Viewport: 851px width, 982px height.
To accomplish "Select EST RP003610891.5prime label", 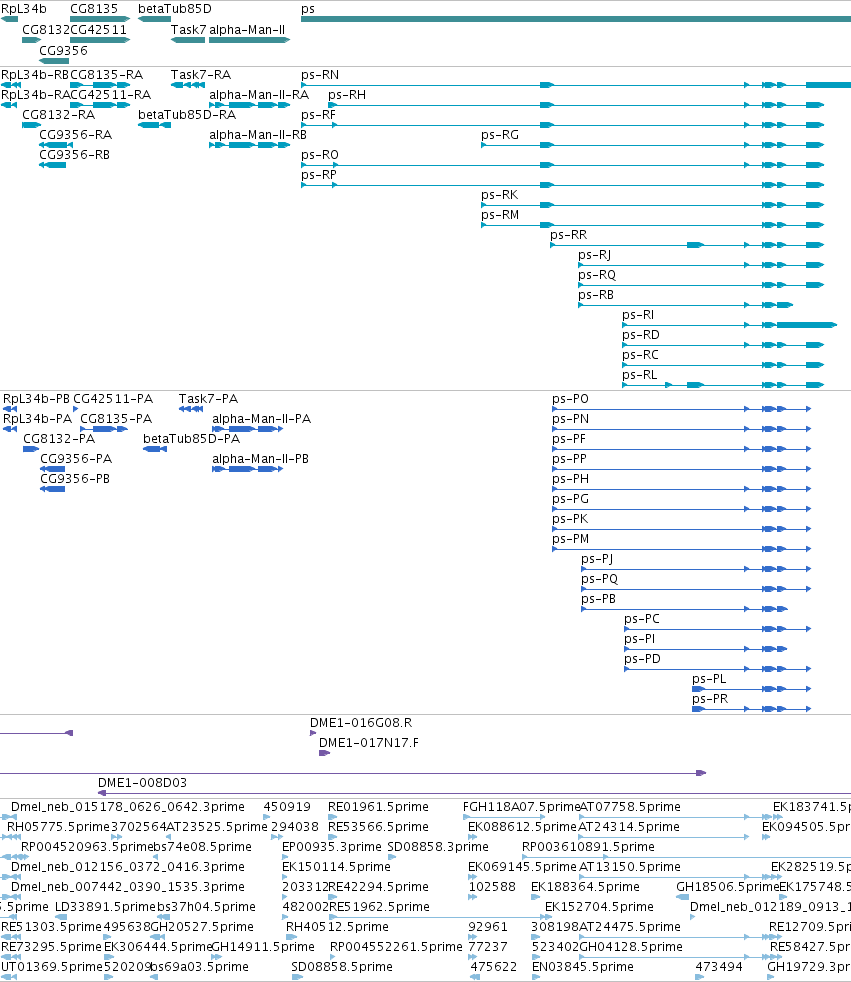I will click(x=589, y=847).
